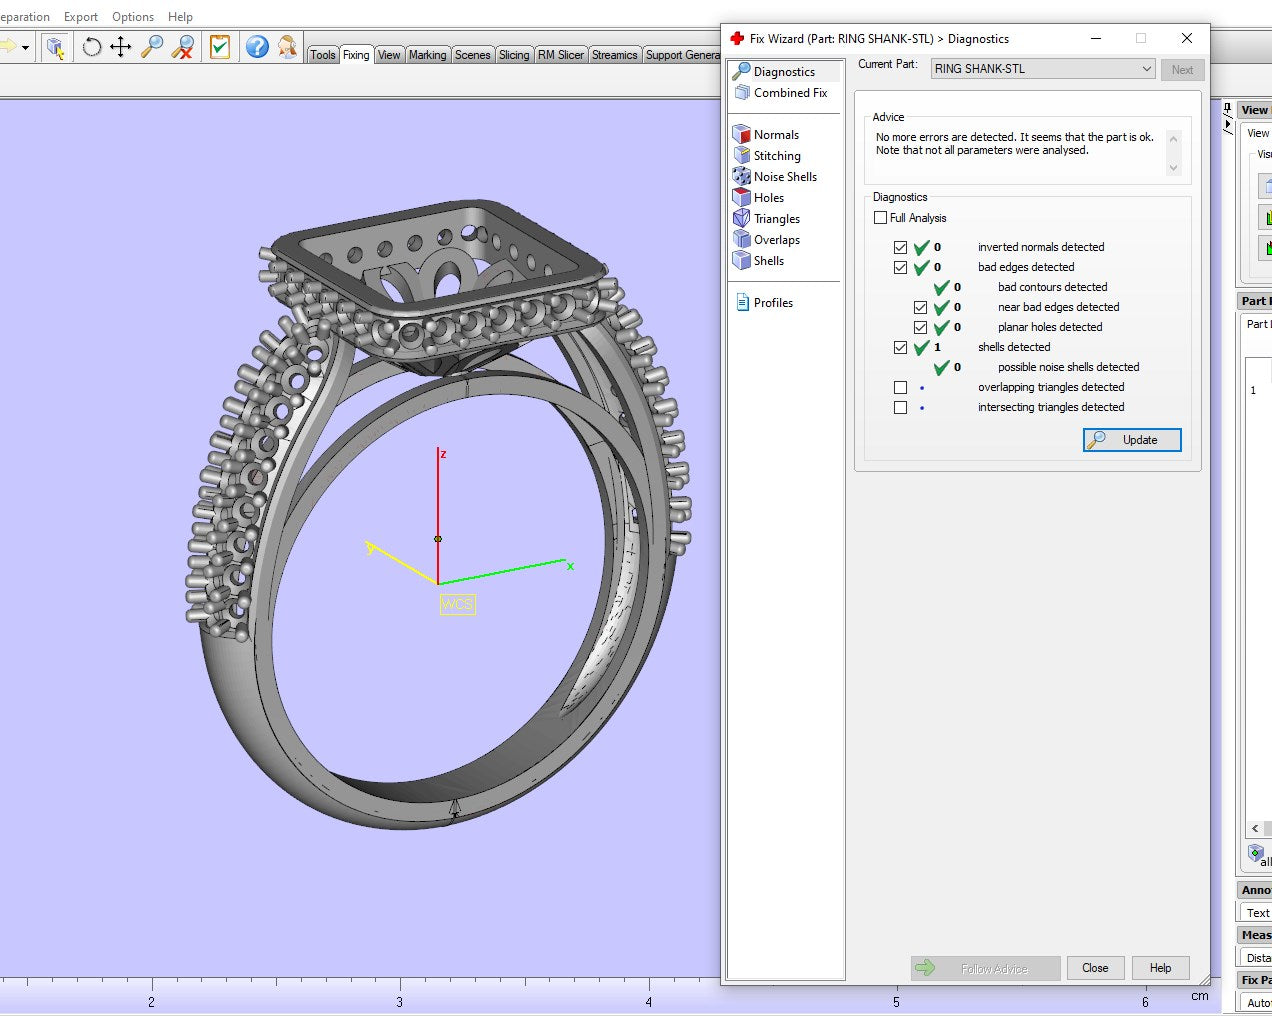Viewport: 1272px width, 1016px height.
Task: Open the Triangles fixing page
Action: (x=776, y=219)
